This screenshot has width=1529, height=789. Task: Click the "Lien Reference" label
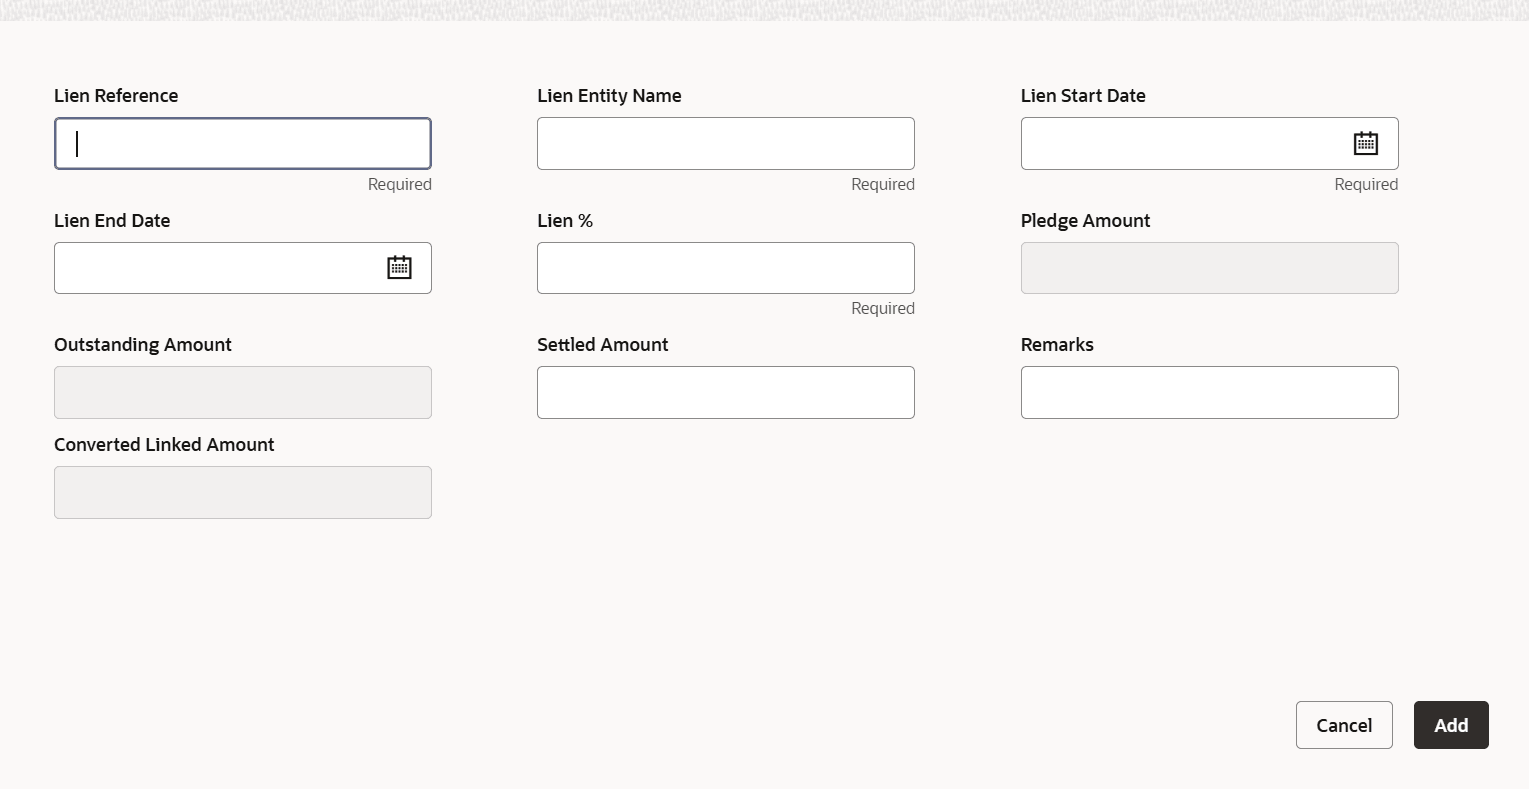(116, 96)
